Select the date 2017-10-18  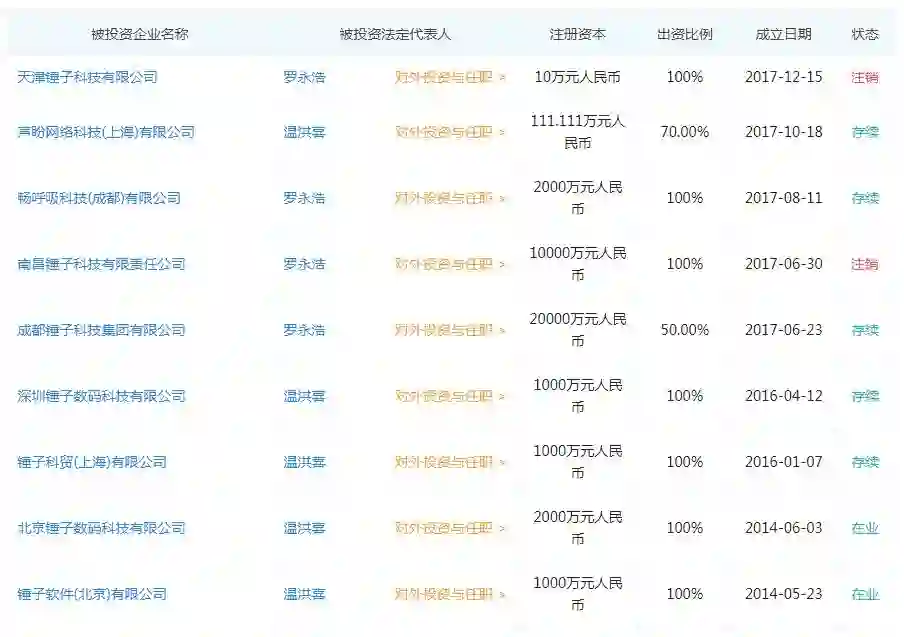[784, 132]
